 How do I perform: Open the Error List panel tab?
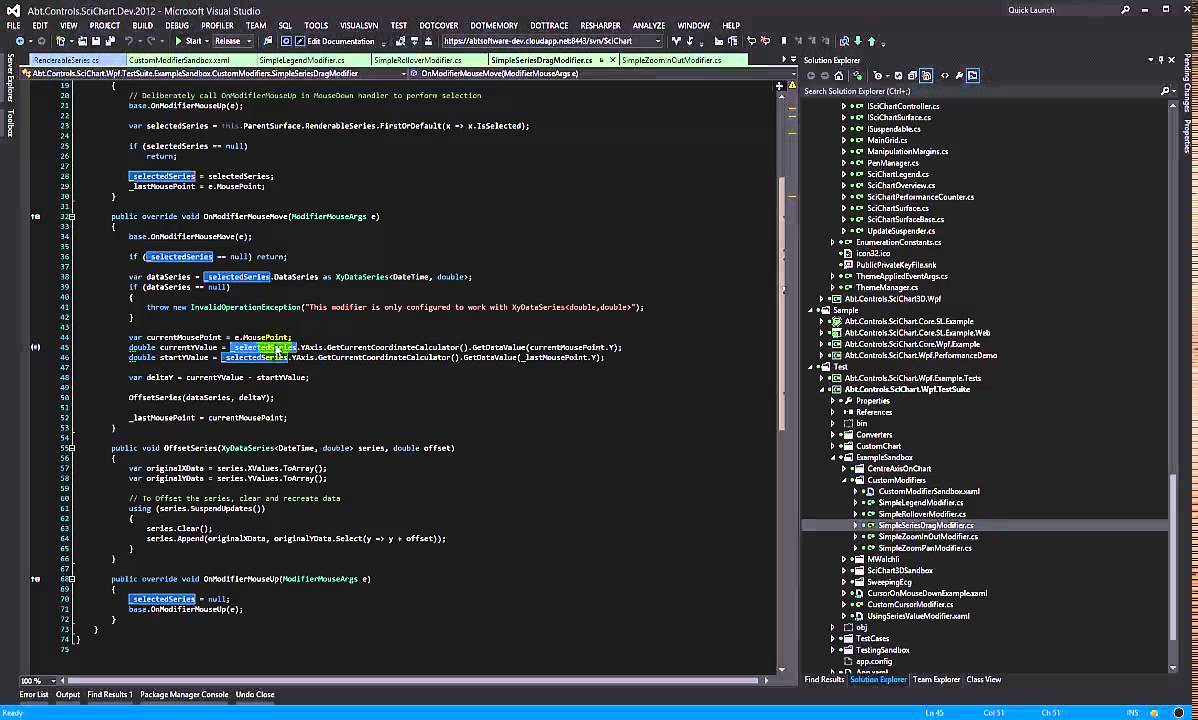click(34, 695)
